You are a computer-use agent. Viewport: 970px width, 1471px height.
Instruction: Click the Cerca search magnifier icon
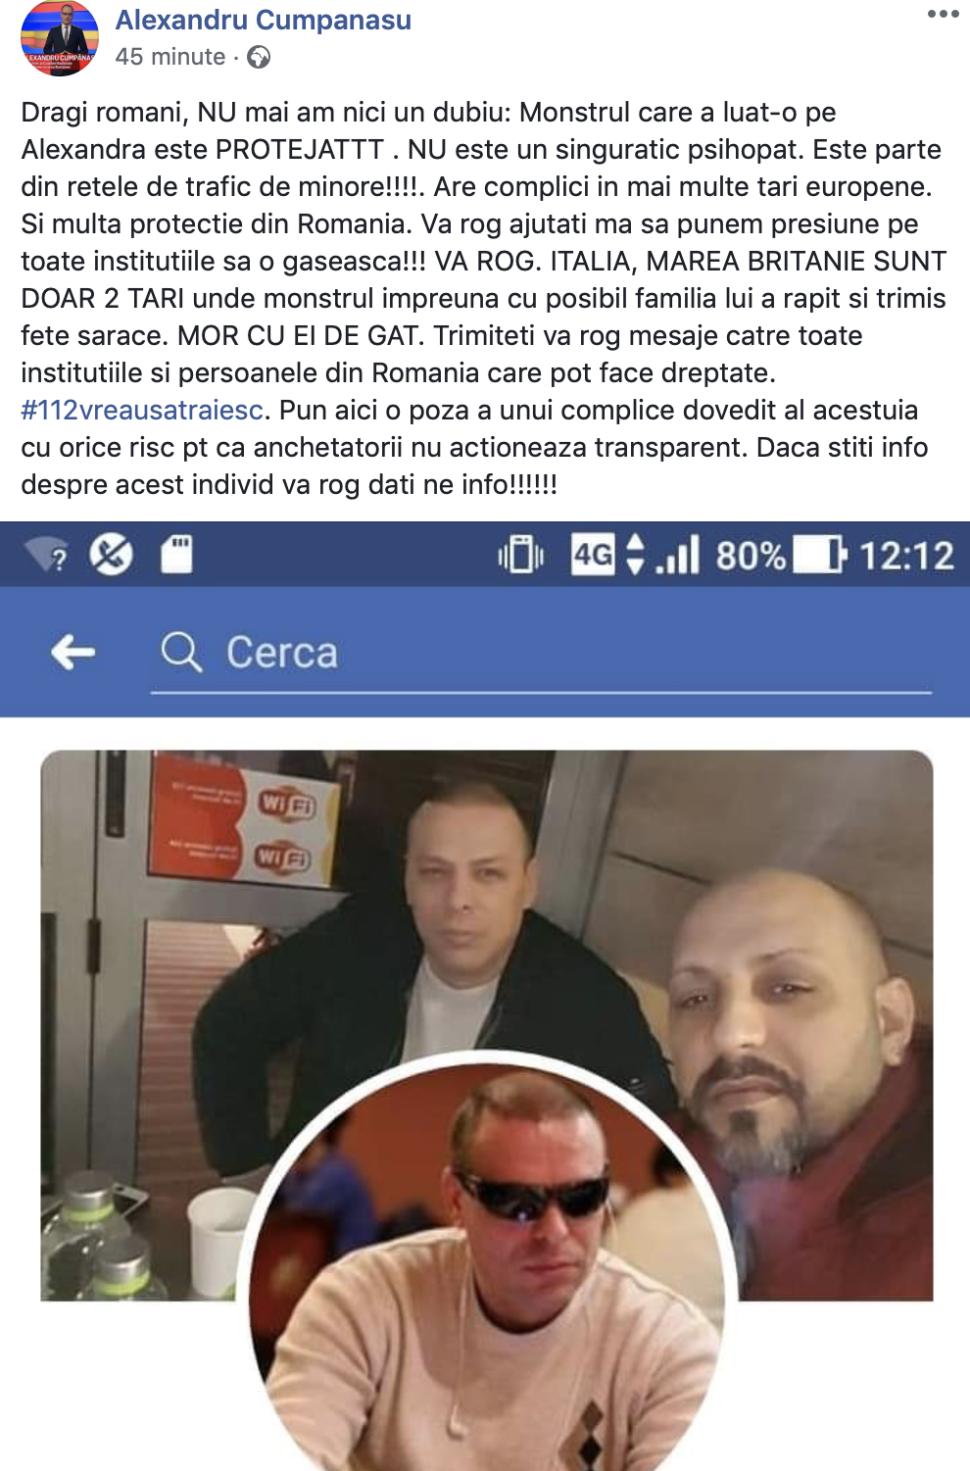pos(182,653)
